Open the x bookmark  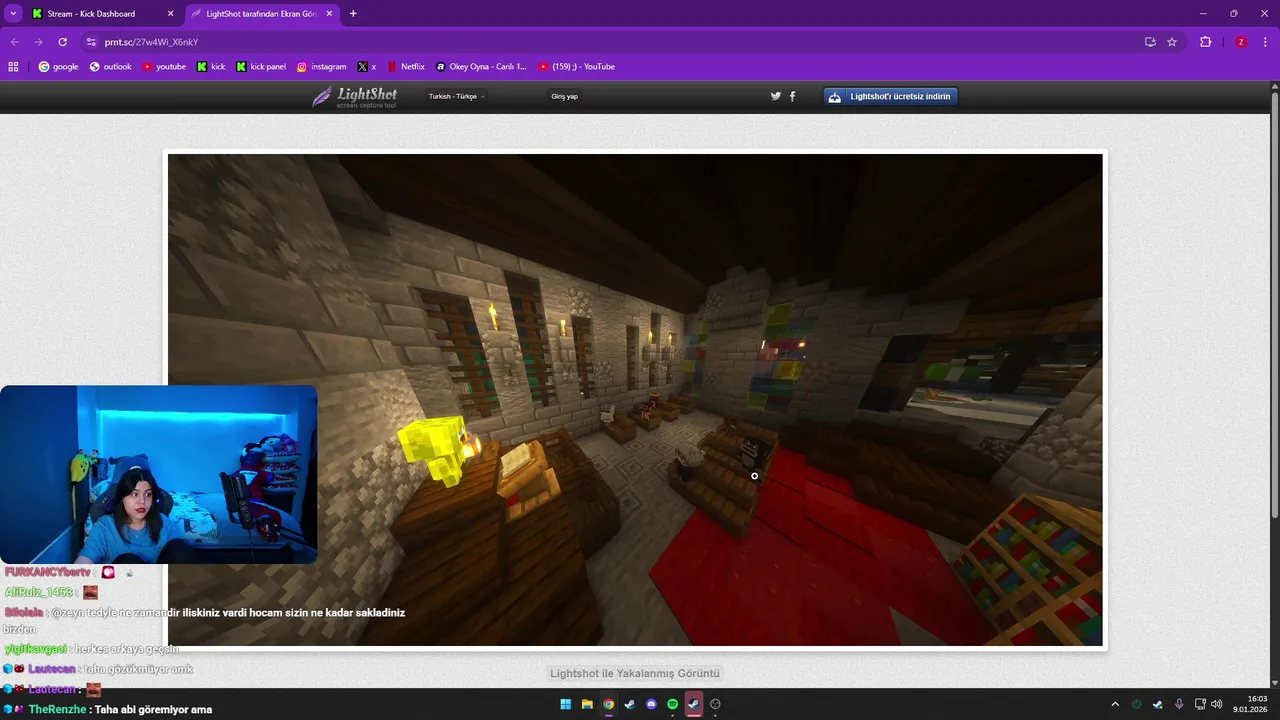coord(367,67)
